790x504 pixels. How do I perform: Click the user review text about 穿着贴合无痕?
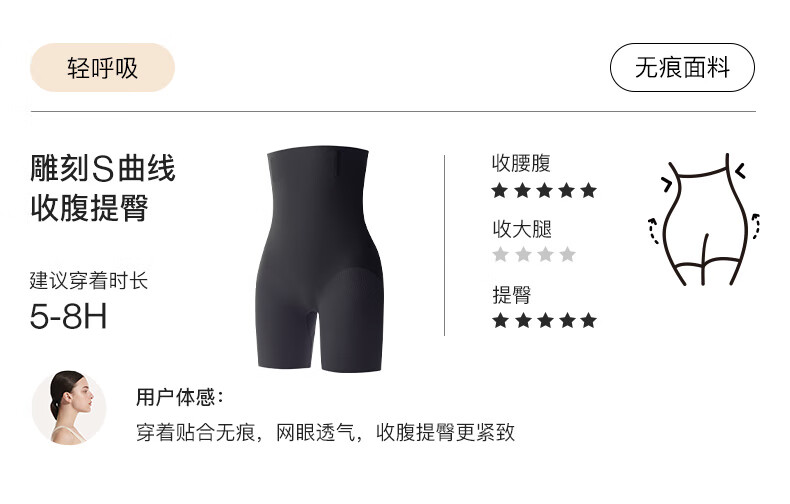[325, 432]
